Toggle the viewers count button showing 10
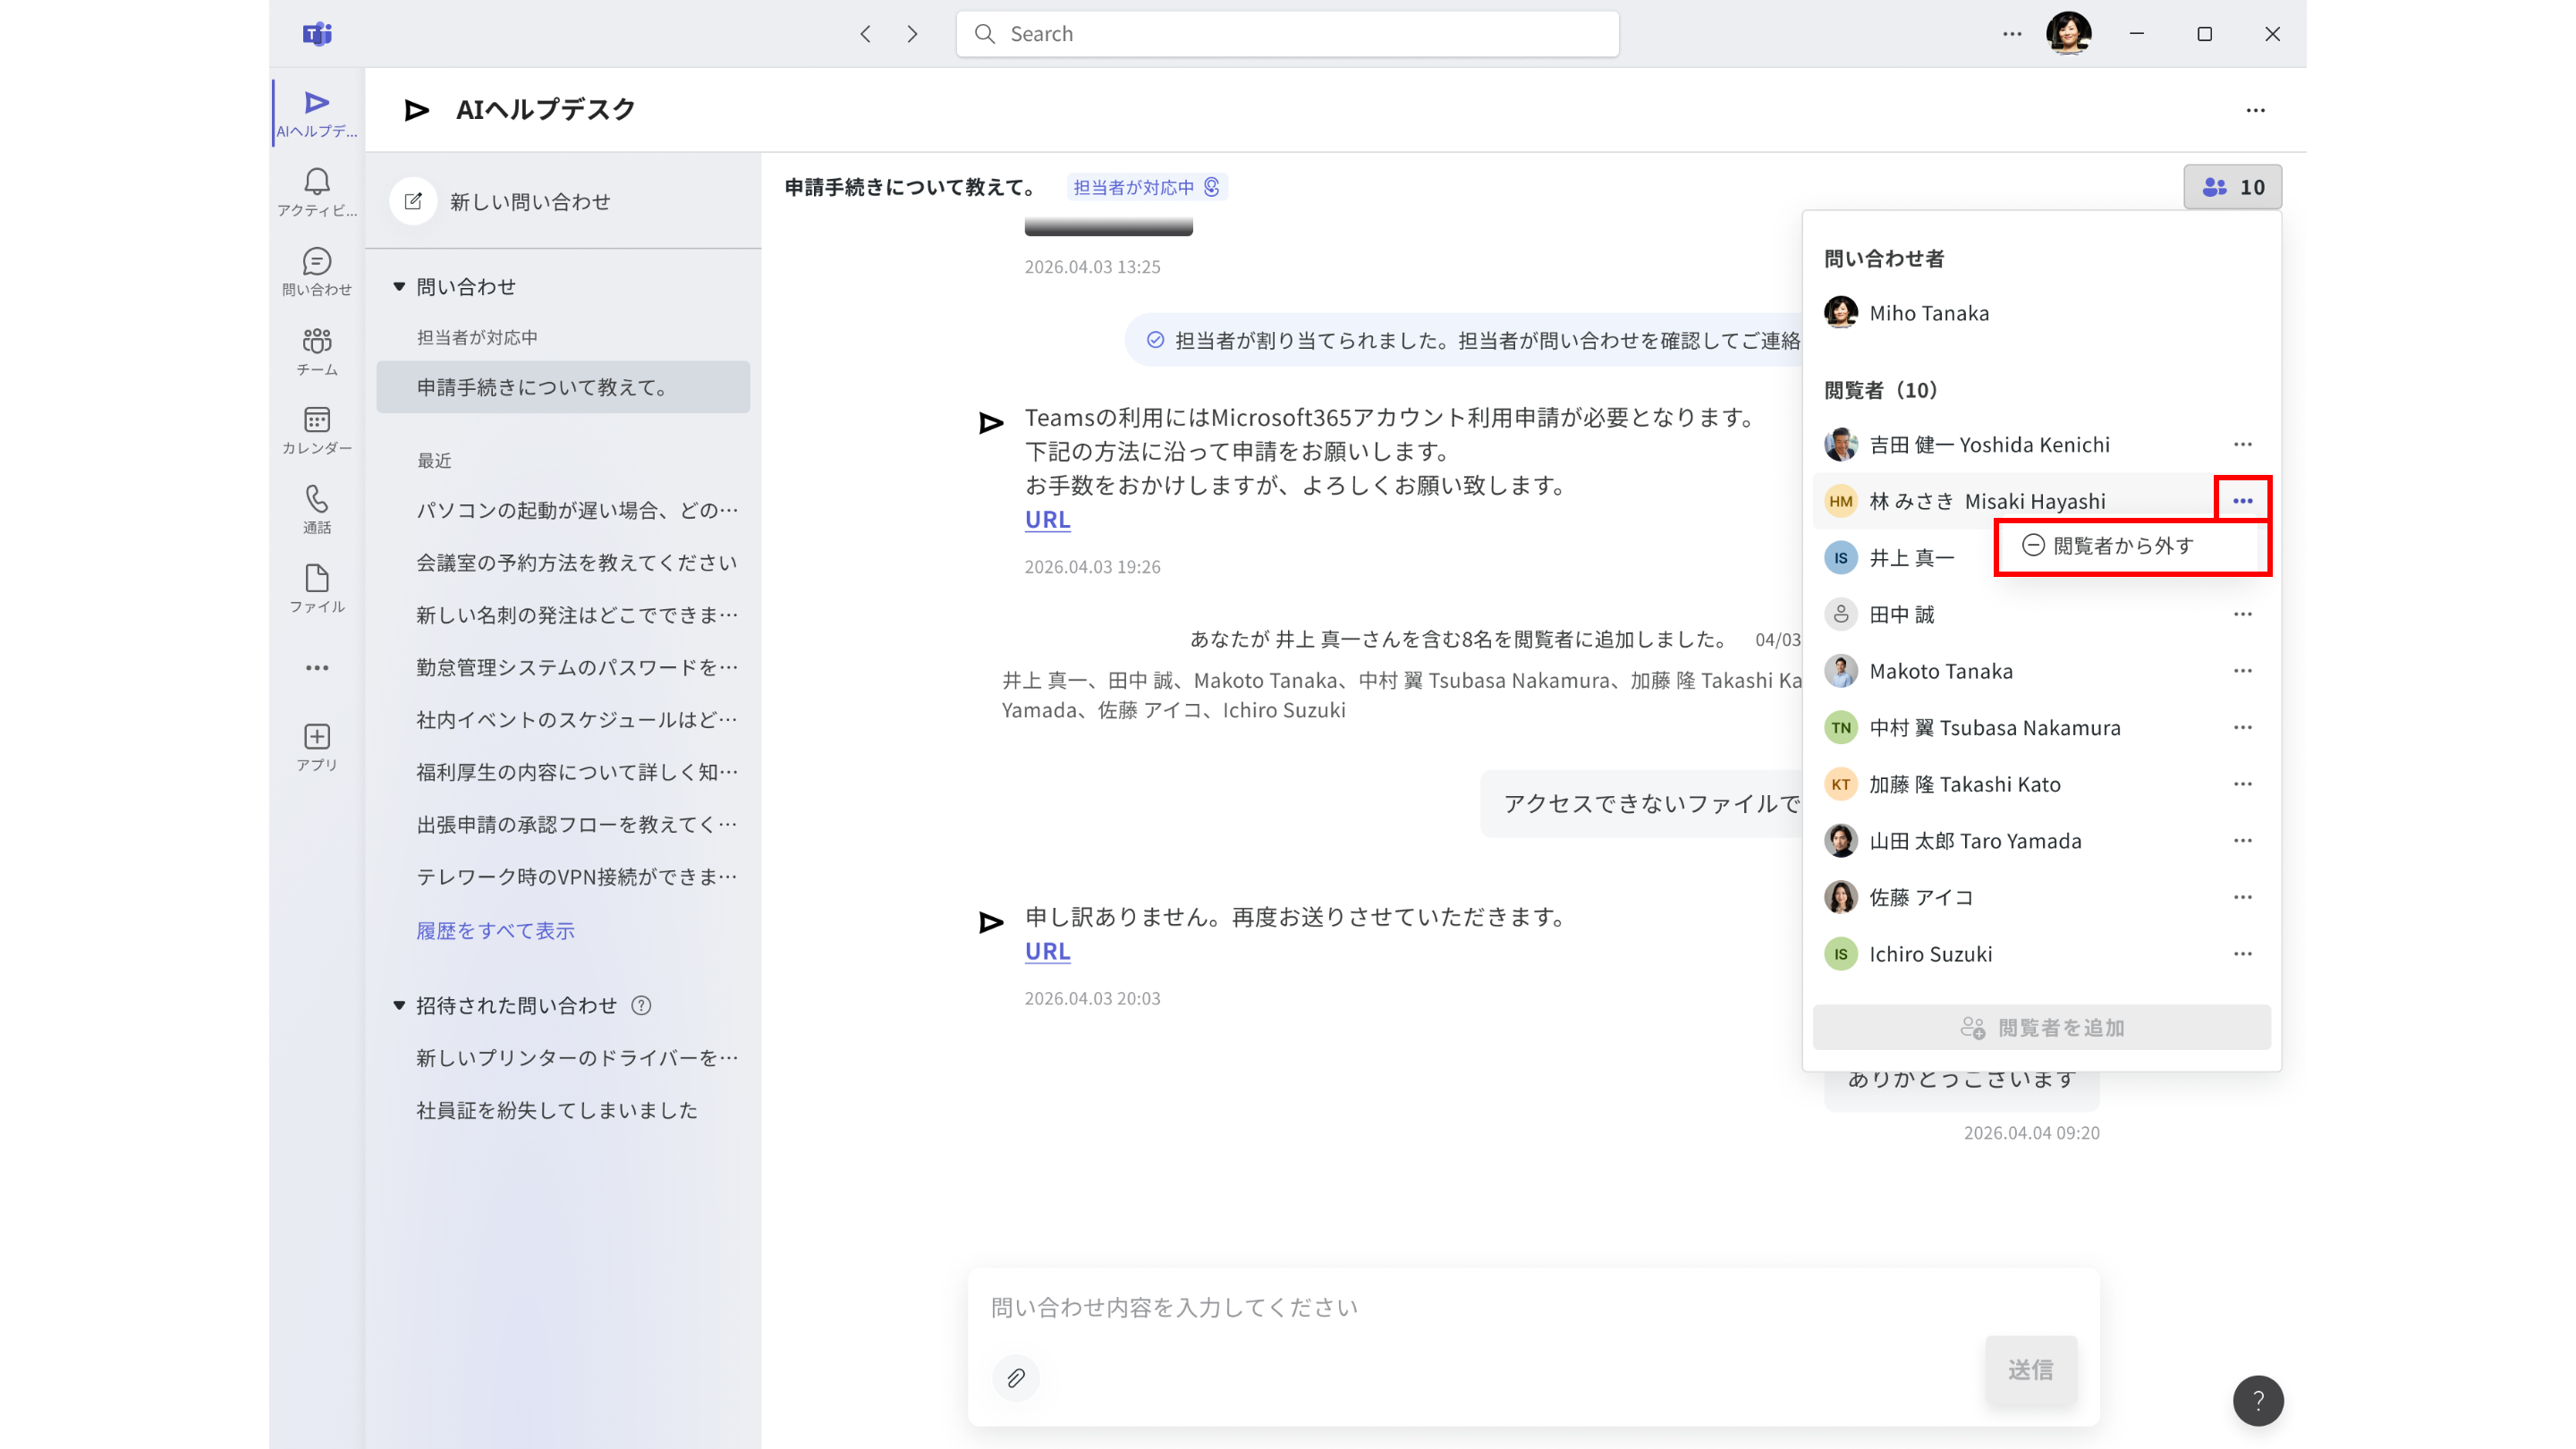Image resolution: width=2576 pixels, height=1449 pixels. [2232, 187]
